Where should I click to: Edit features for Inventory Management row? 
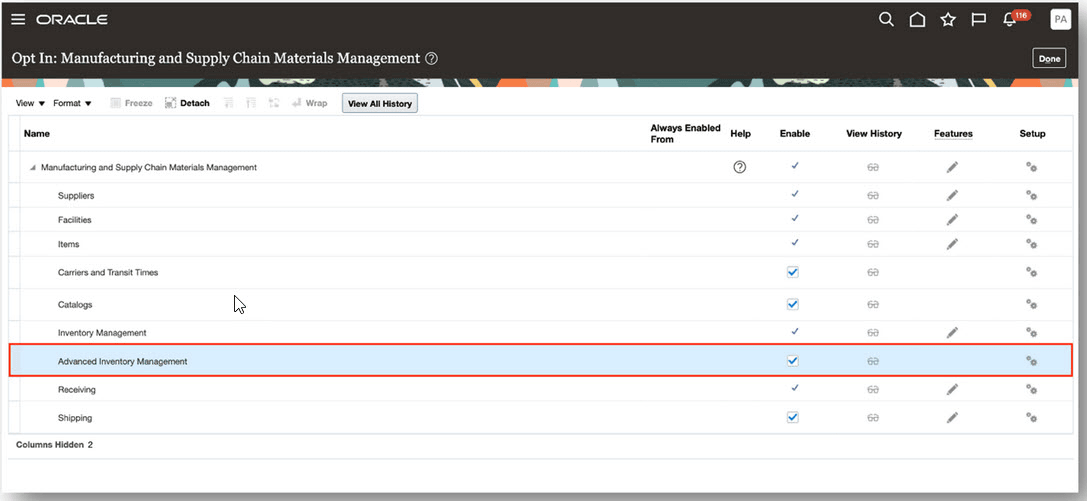pos(953,333)
